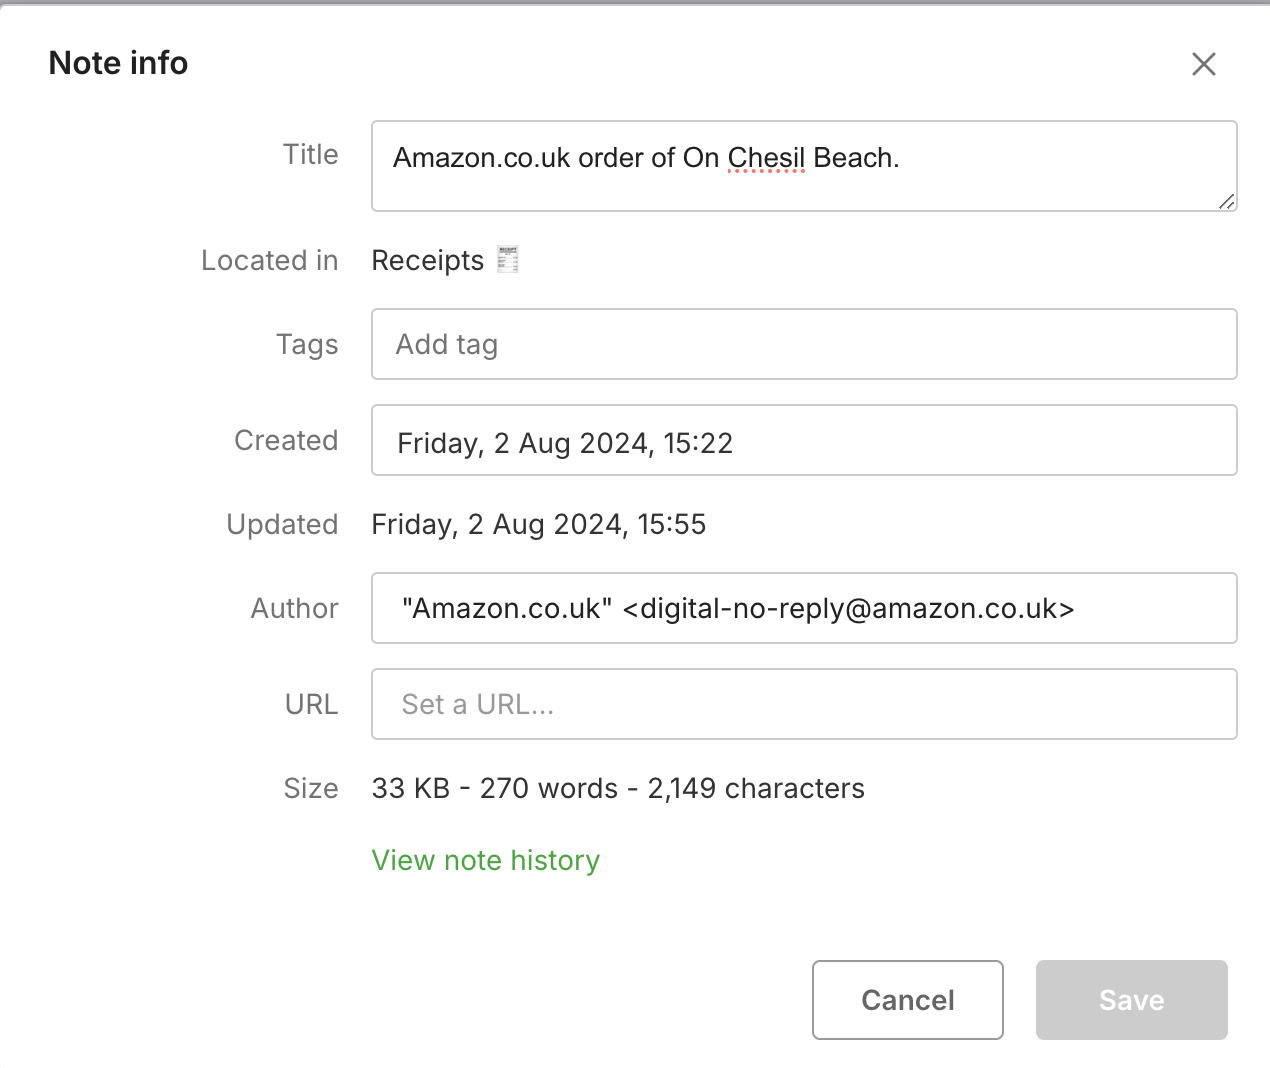Image resolution: width=1270 pixels, height=1068 pixels.
Task: Click the Receipts notebook icon
Action: coord(508,260)
